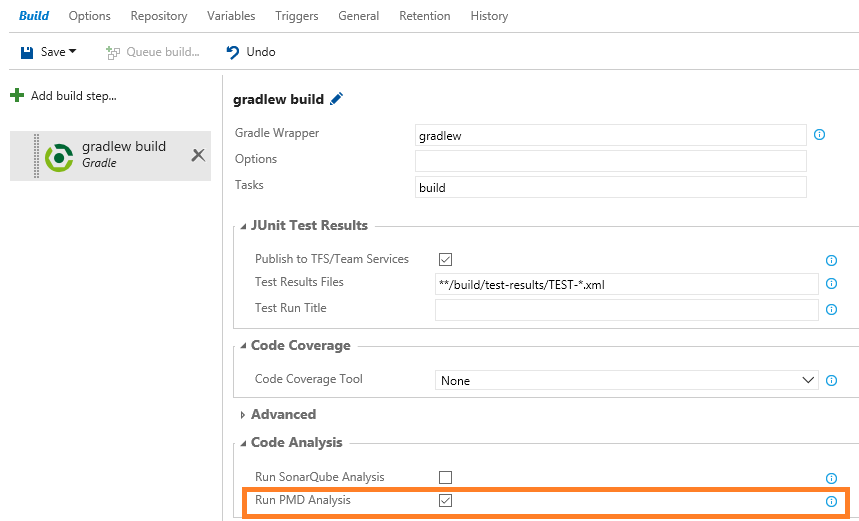Click the Tasks label
Screen dimensions: 859x521
pyautogui.click(x=249, y=185)
